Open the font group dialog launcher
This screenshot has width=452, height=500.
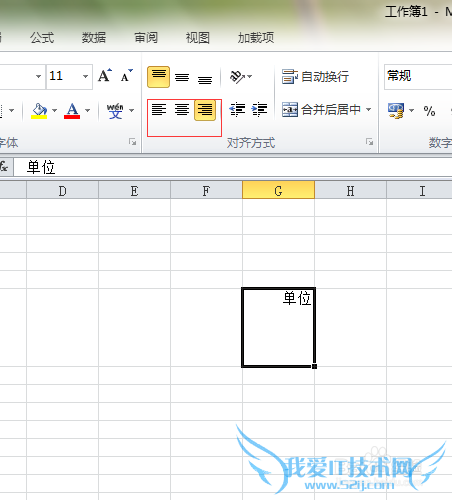[132, 142]
